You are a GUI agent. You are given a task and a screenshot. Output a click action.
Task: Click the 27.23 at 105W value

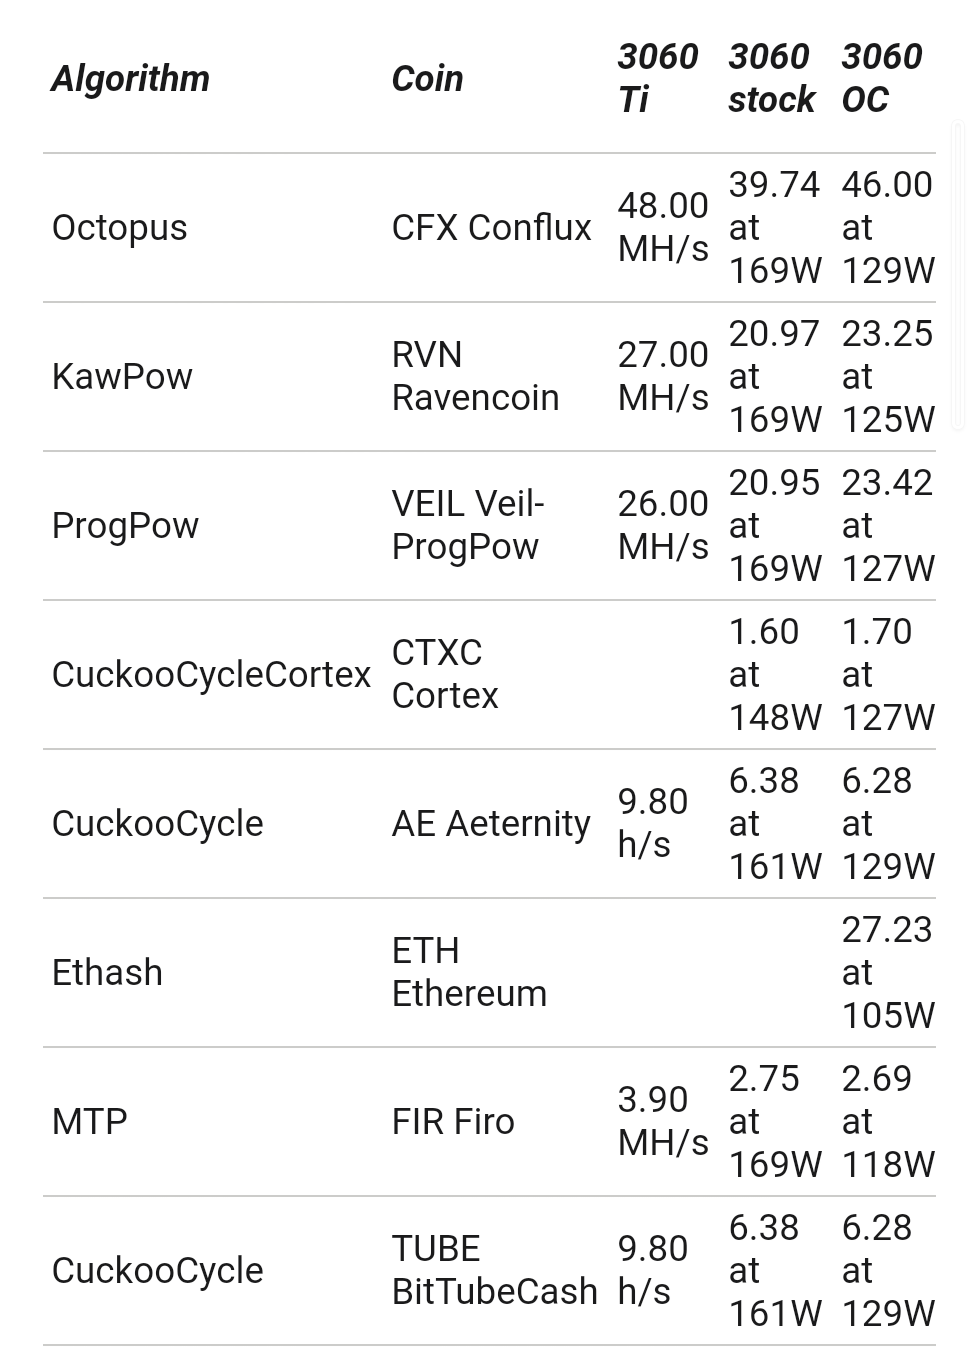click(x=888, y=972)
